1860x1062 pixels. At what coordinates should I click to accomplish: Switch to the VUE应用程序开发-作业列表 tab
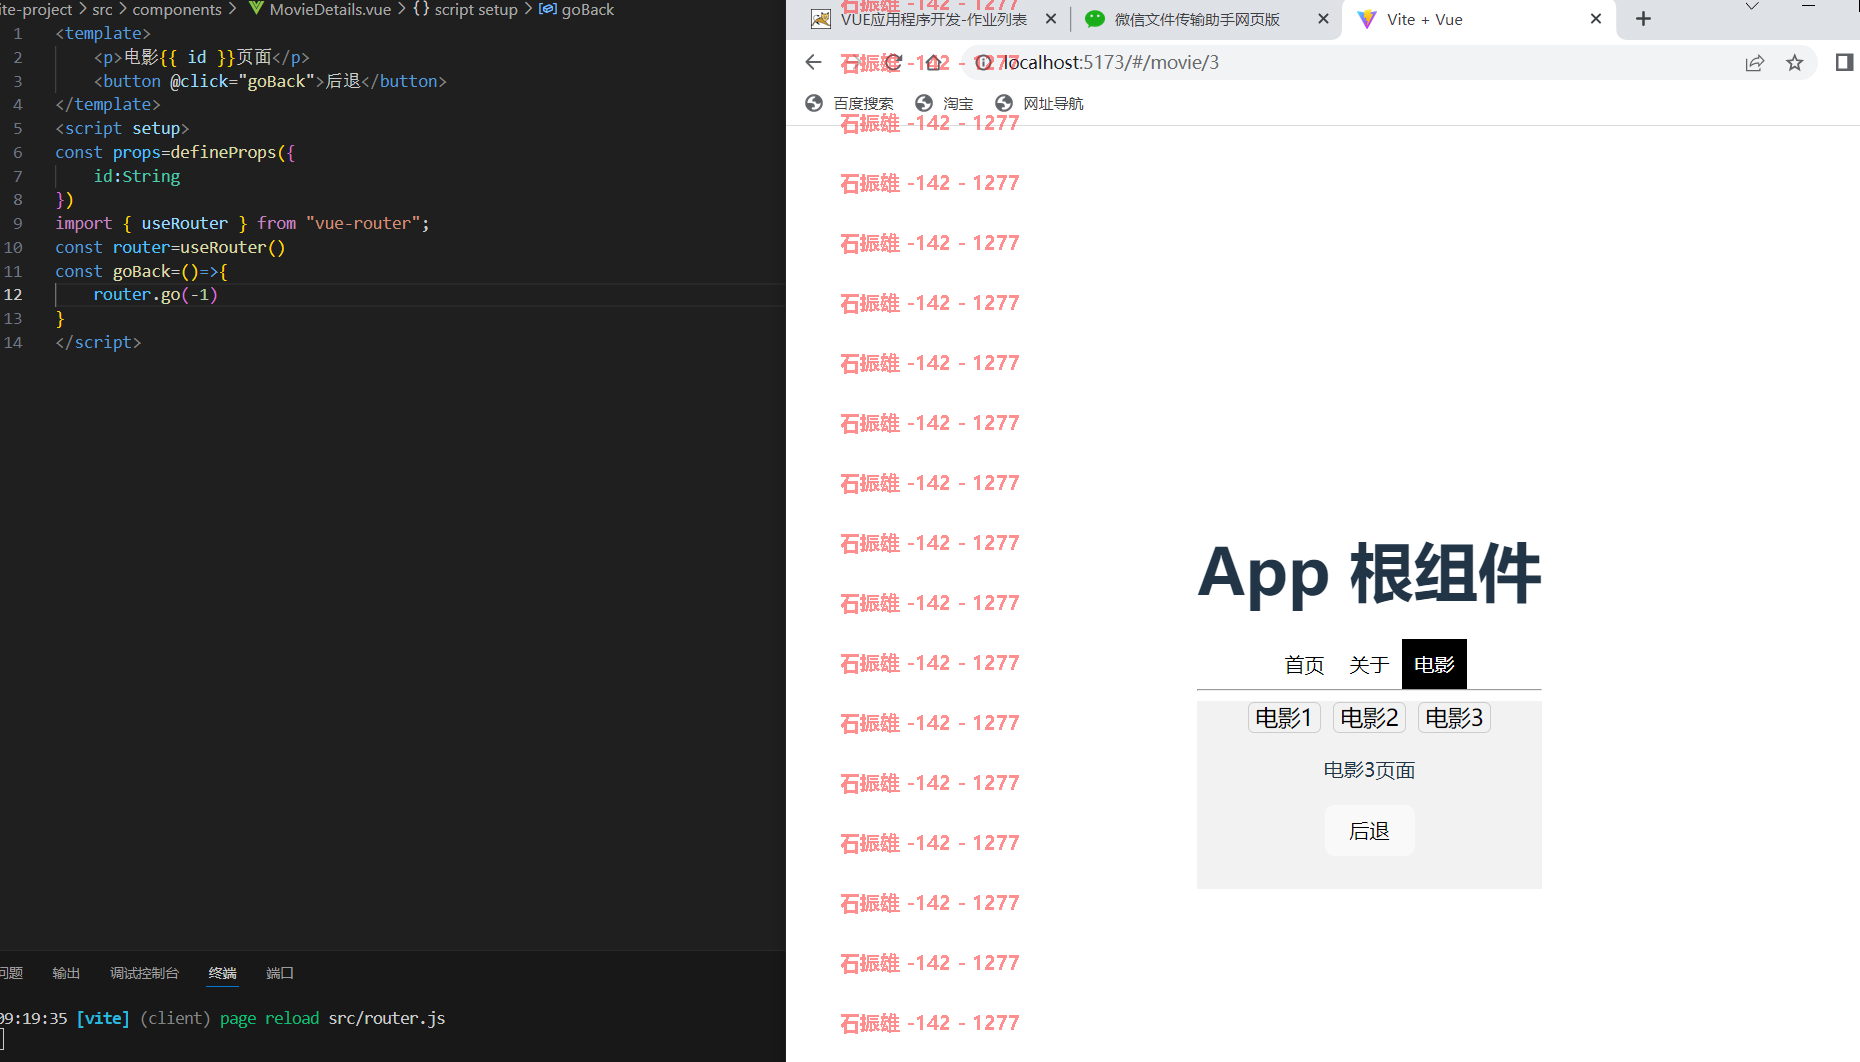coord(934,19)
